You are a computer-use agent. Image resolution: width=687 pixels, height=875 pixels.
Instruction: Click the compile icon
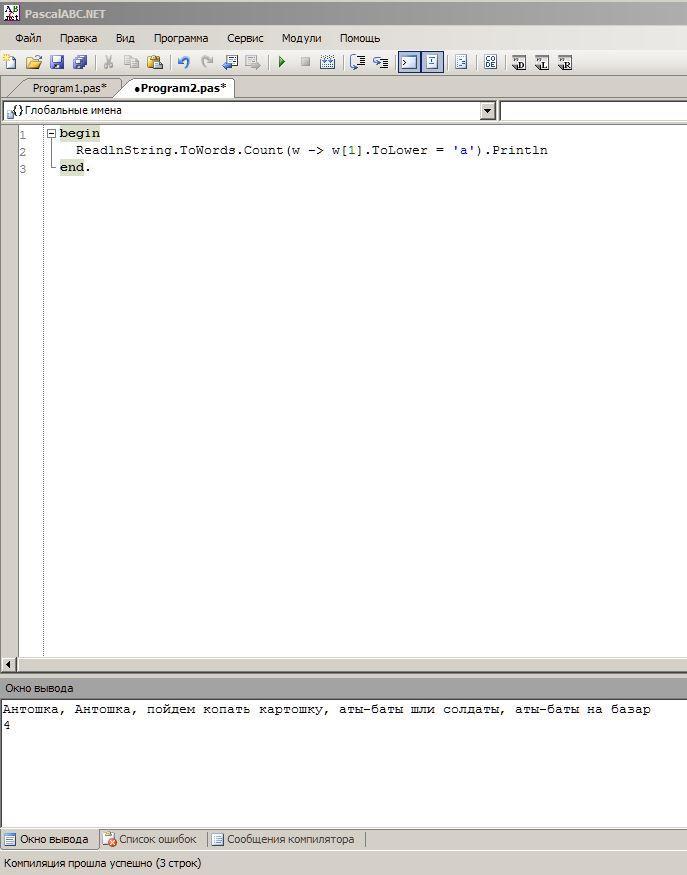tap(328, 62)
